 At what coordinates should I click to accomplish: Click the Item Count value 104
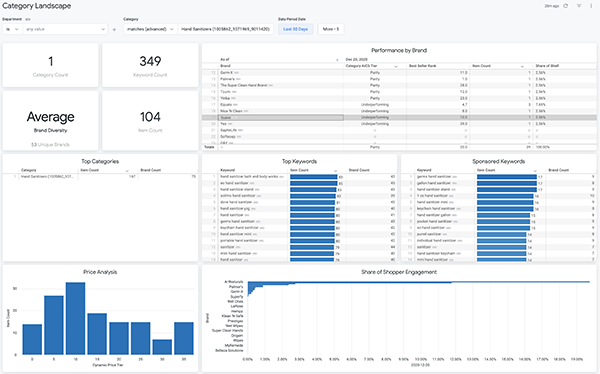150,117
